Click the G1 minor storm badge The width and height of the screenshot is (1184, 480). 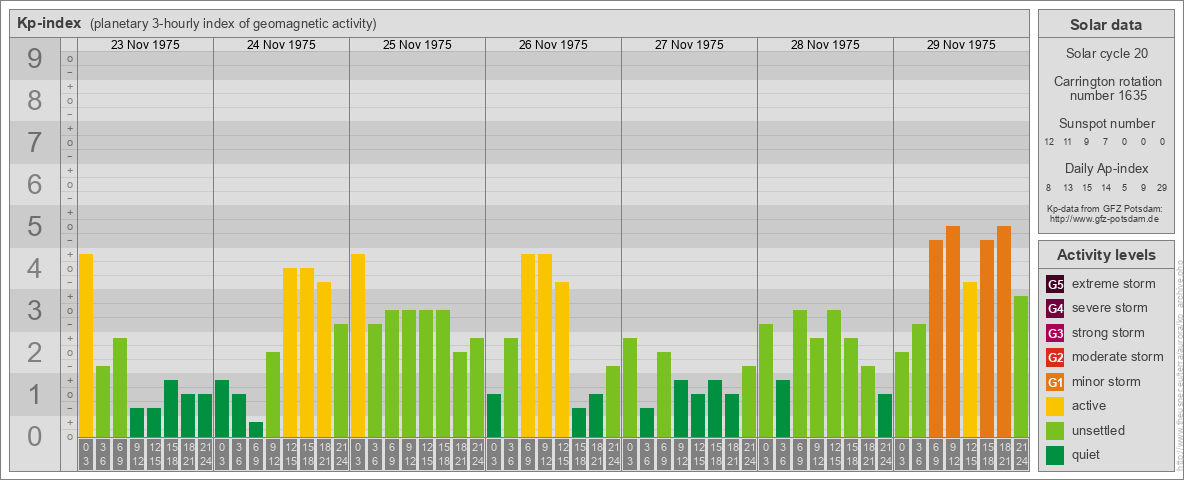[x=1055, y=382]
